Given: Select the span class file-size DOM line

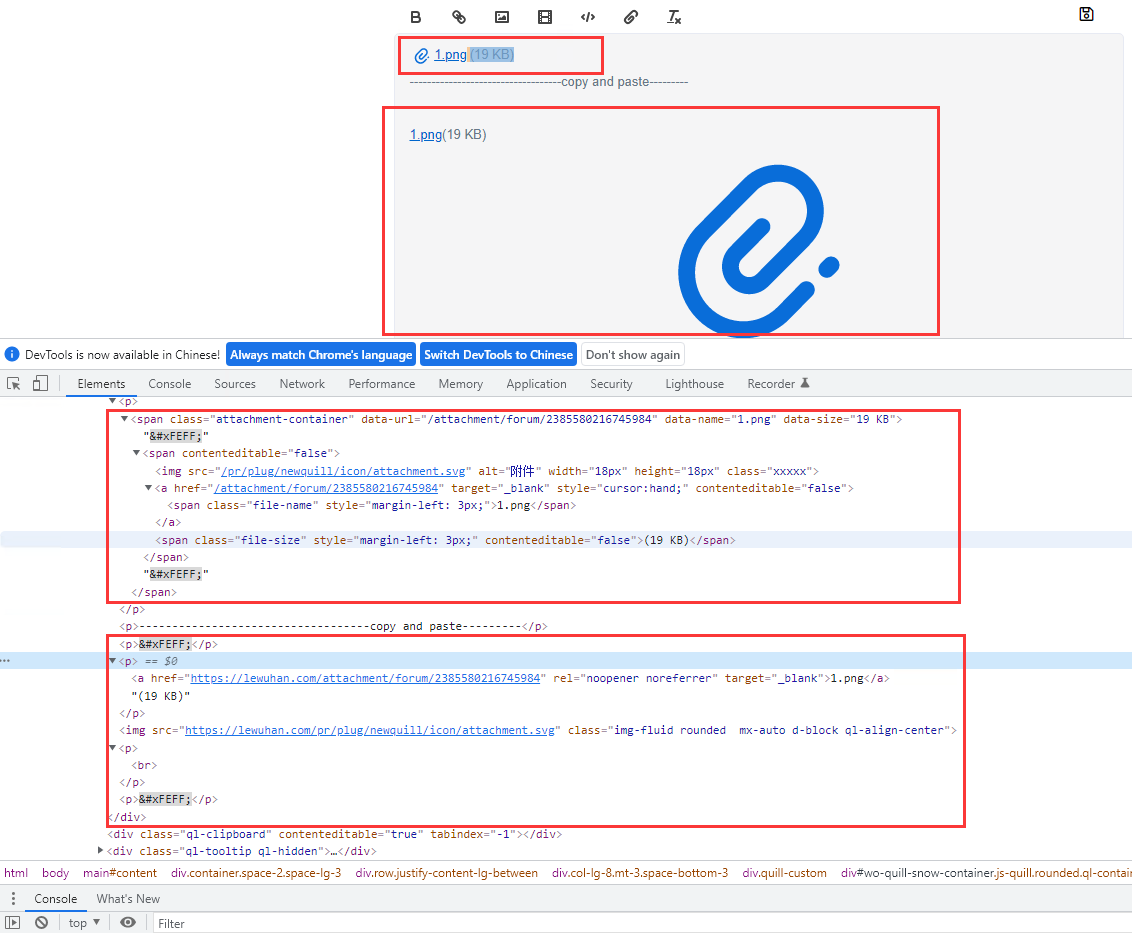Looking at the screenshot, I should point(445,540).
